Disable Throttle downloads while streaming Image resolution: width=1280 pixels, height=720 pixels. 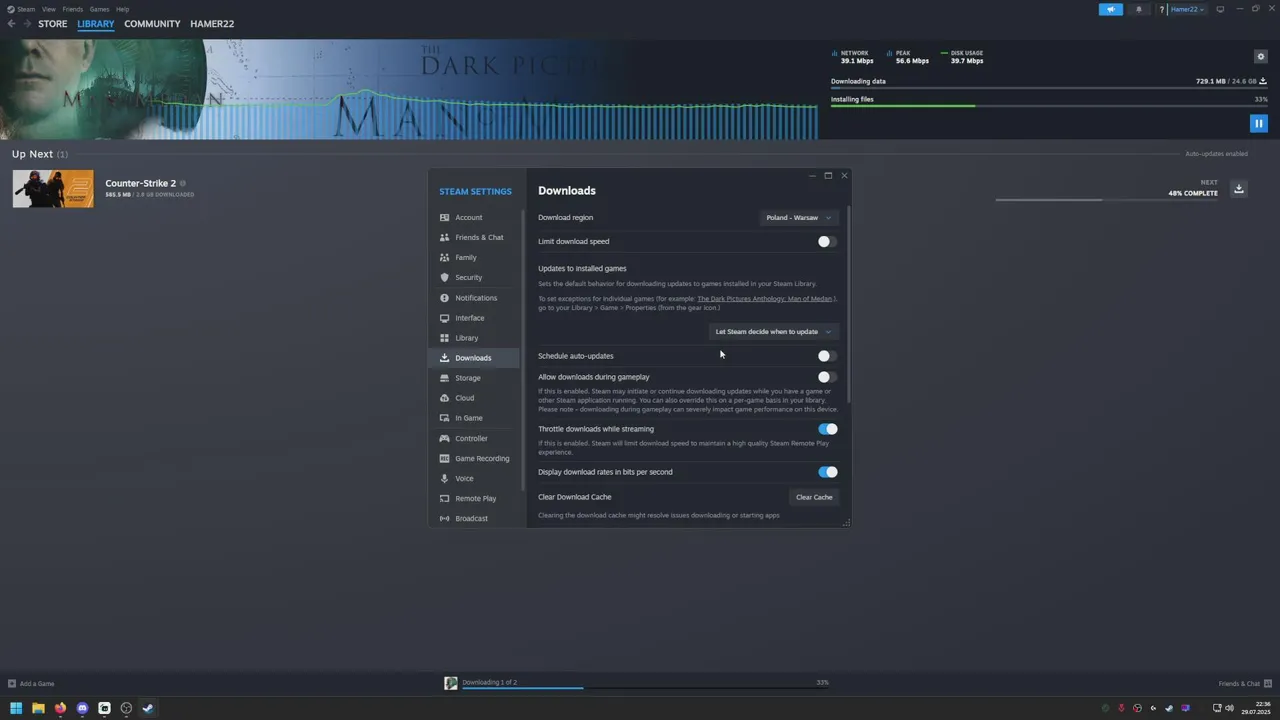[x=828, y=429]
